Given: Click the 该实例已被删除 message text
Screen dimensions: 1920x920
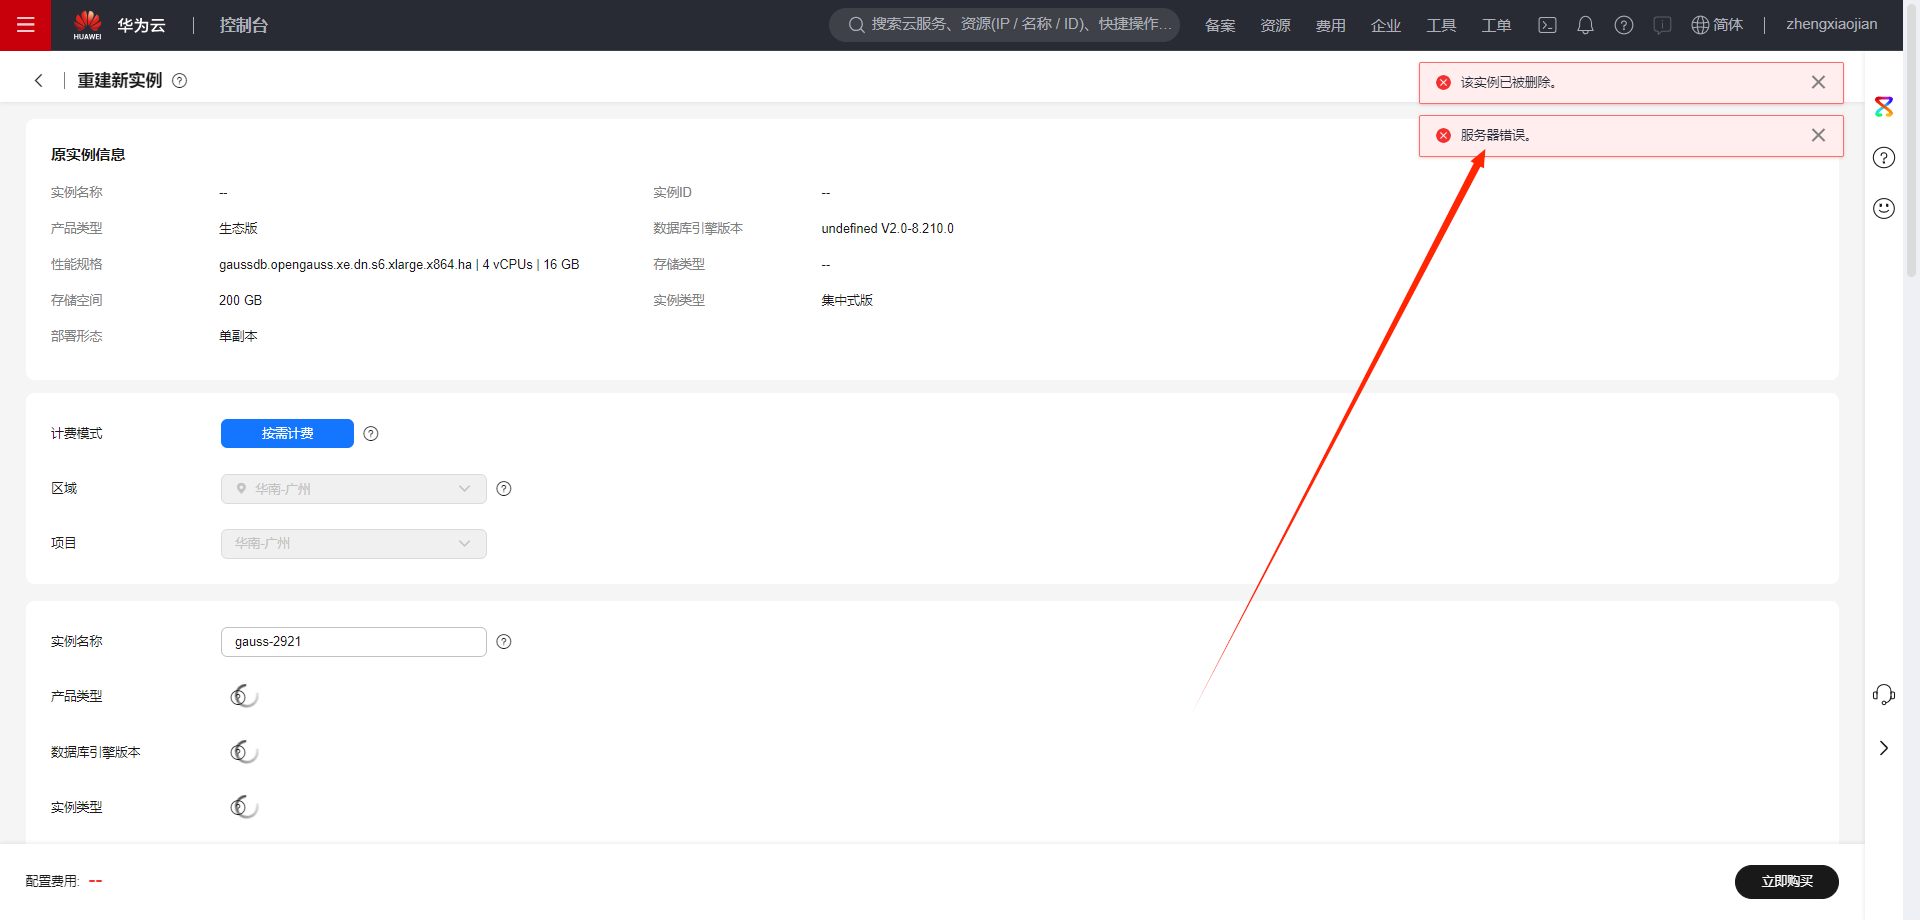Looking at the screenshot, I should pos(1508,82).
